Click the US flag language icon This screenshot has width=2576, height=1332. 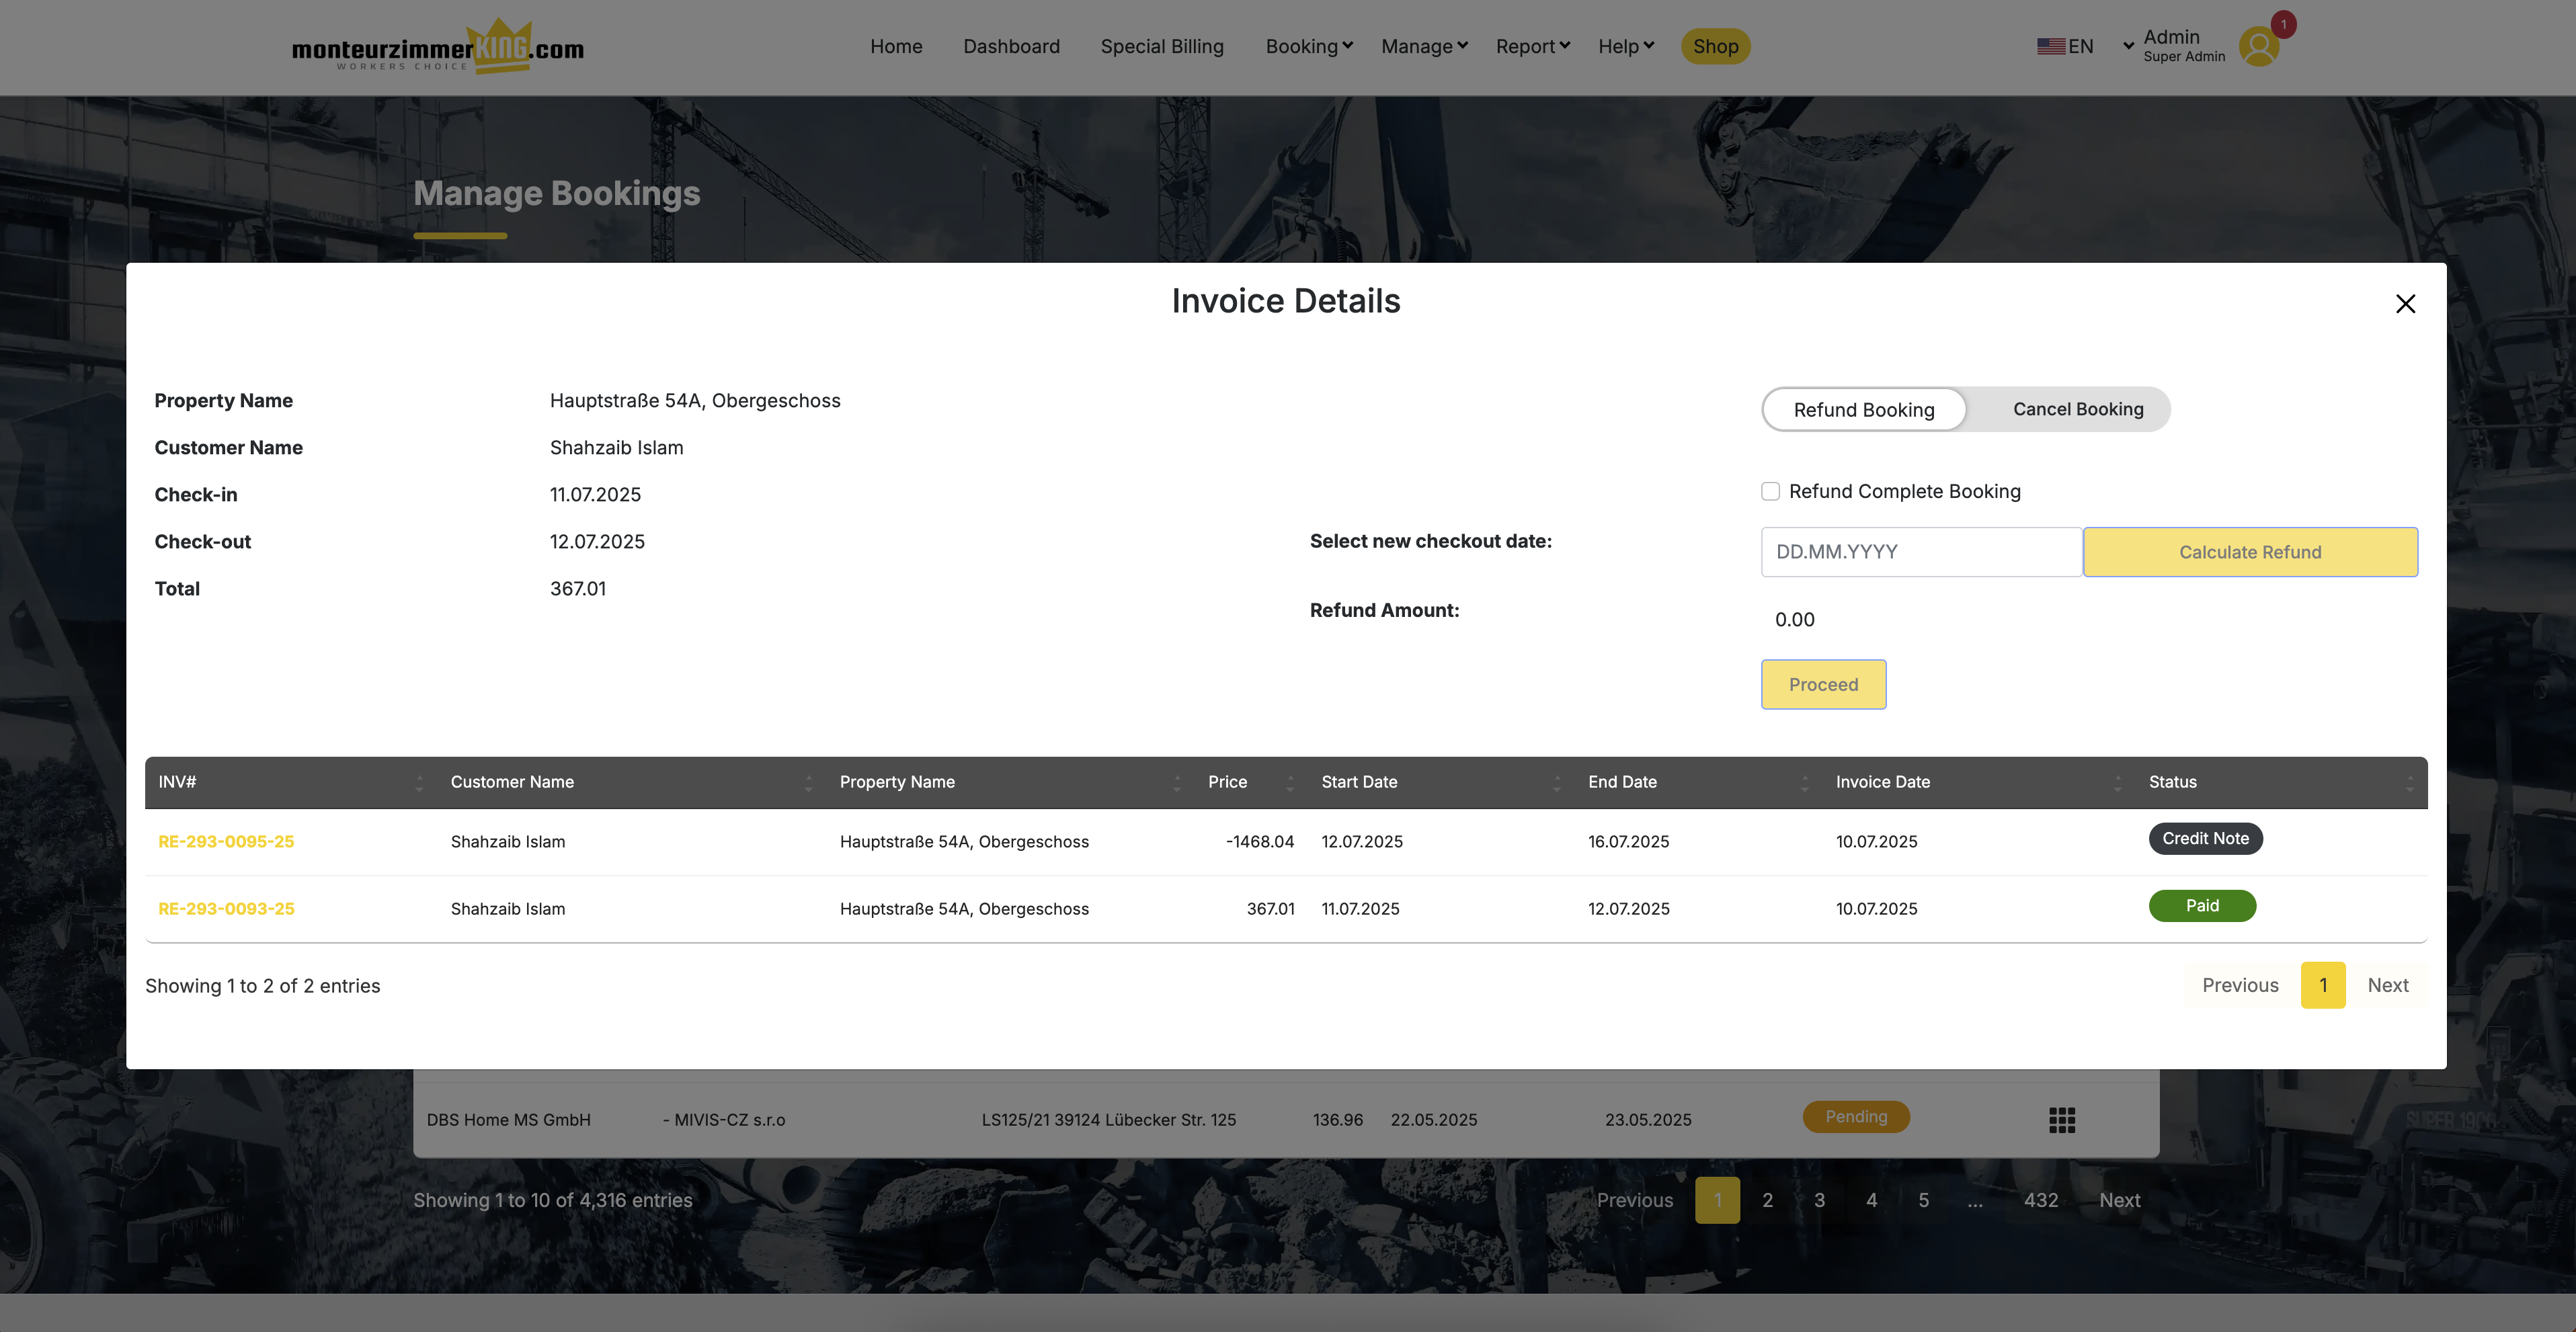2050,46
